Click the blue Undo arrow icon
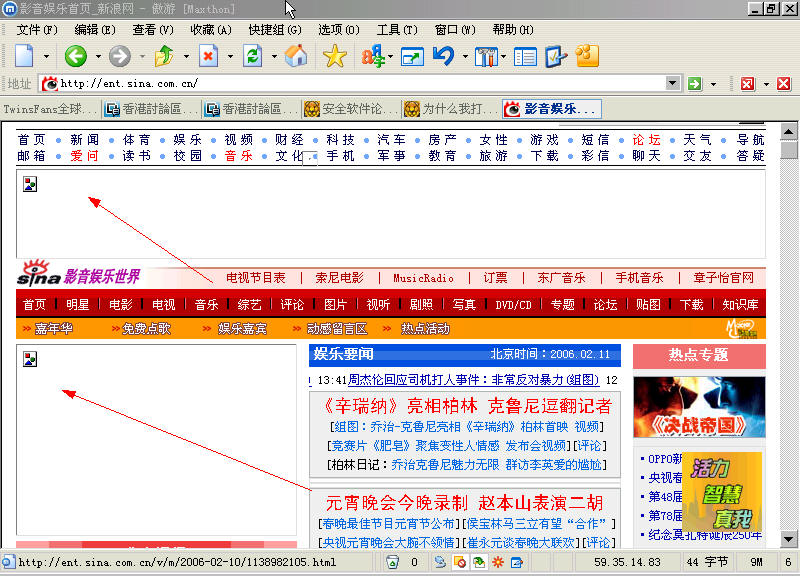The width and height of the screenshot is (800, 576). pos(443,56)
